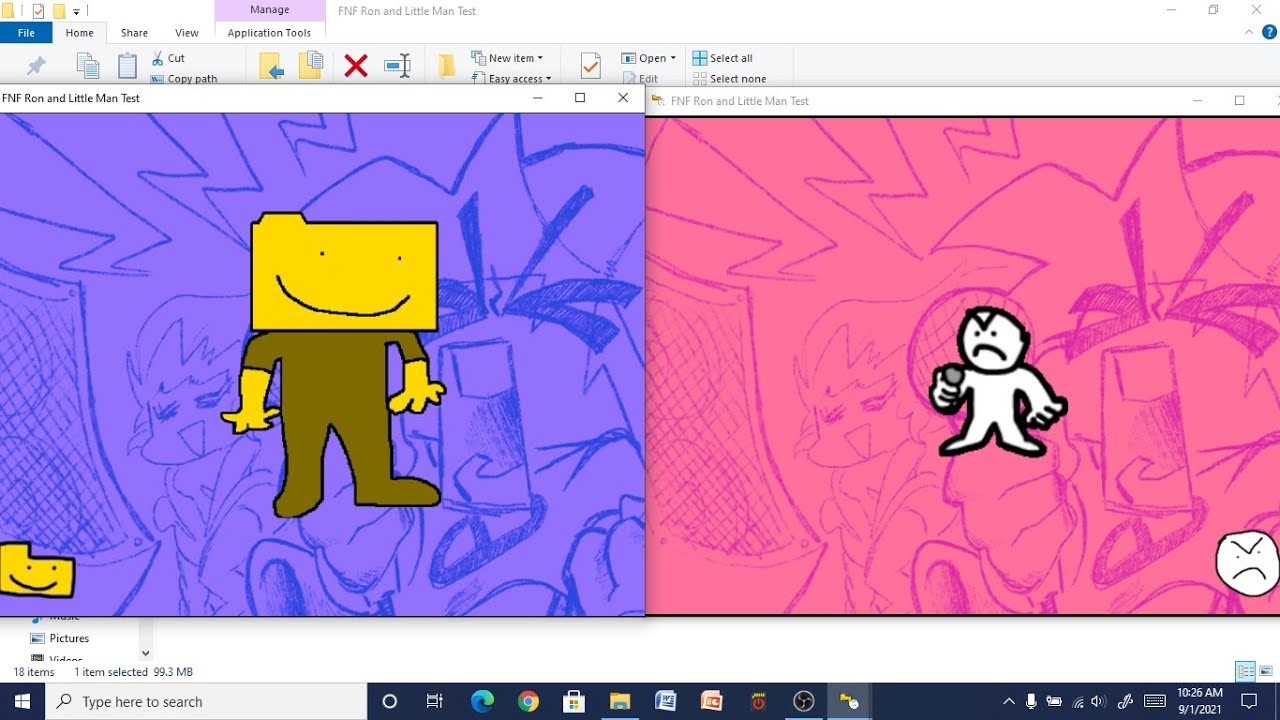
Task: Click the touch keyboard tray icon
Action: [x=1154, y=701]
